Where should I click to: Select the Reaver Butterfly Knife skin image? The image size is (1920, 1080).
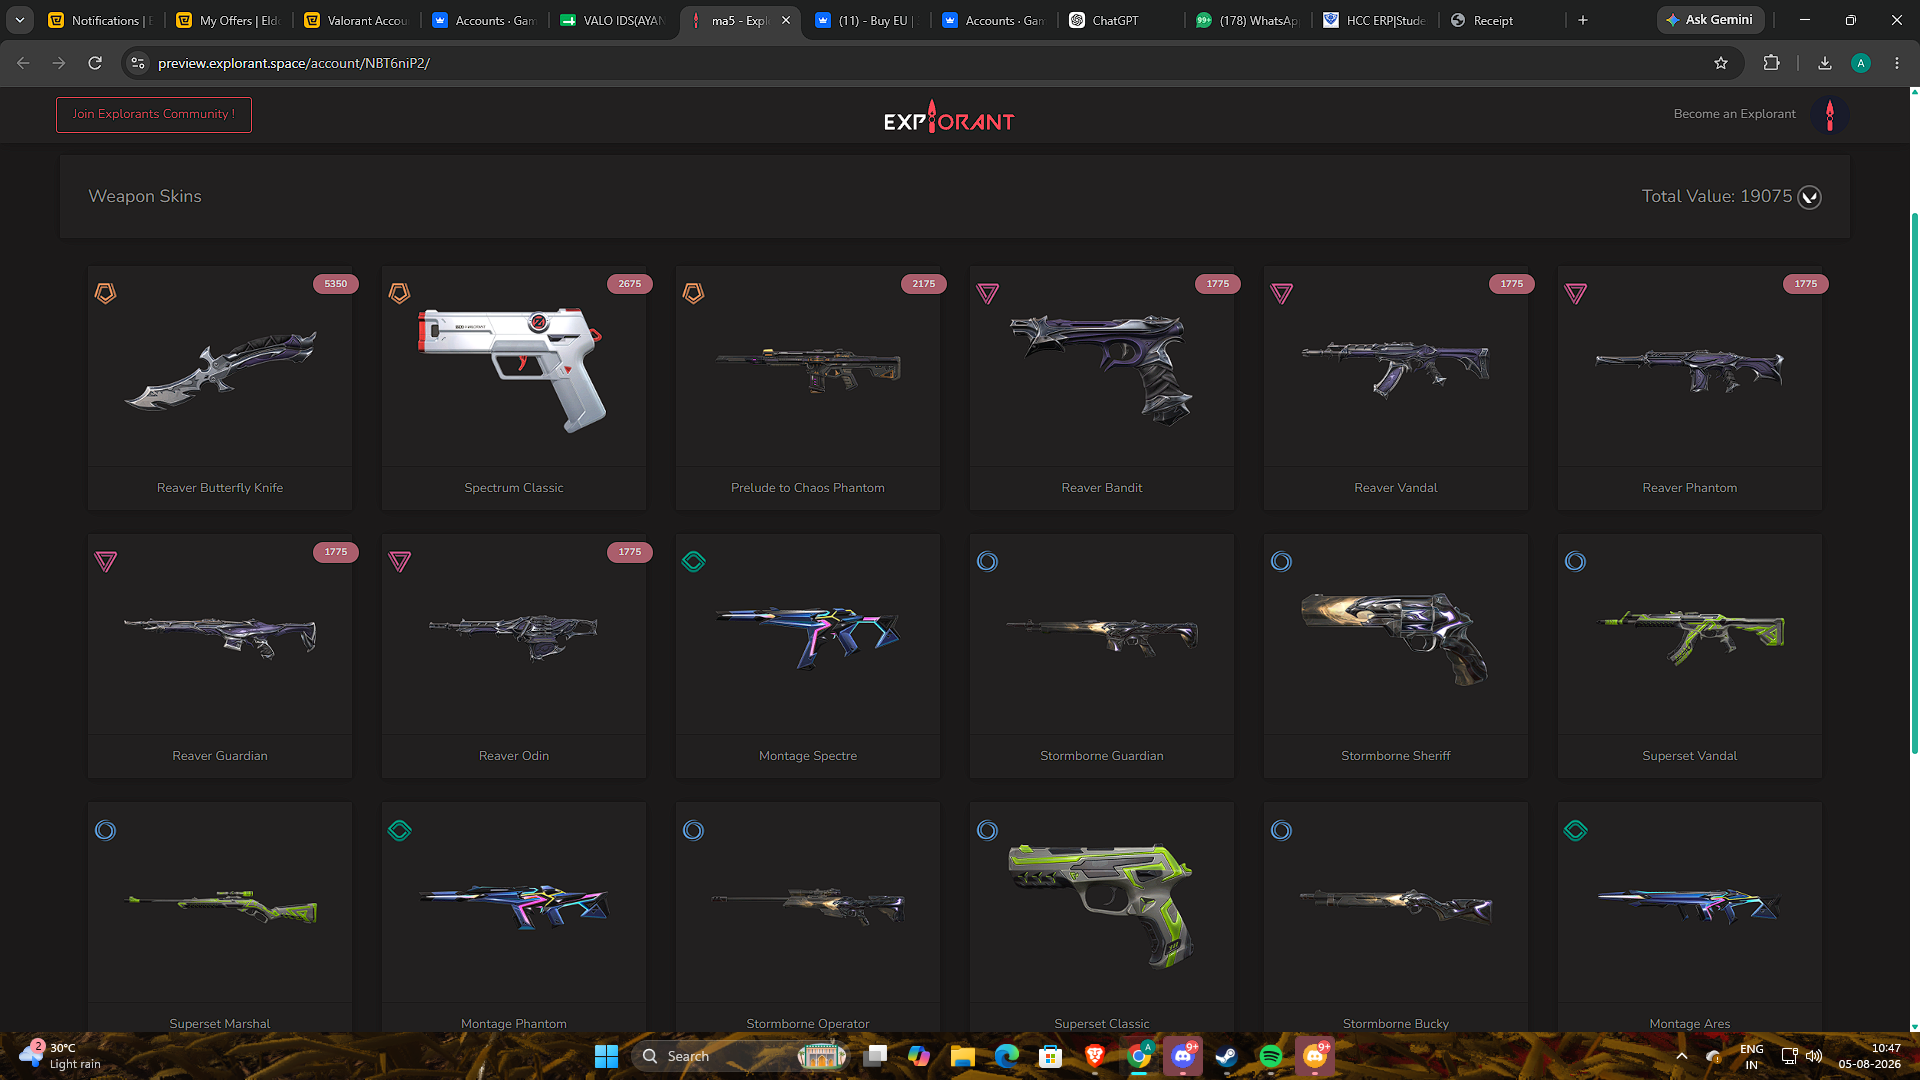220,370
